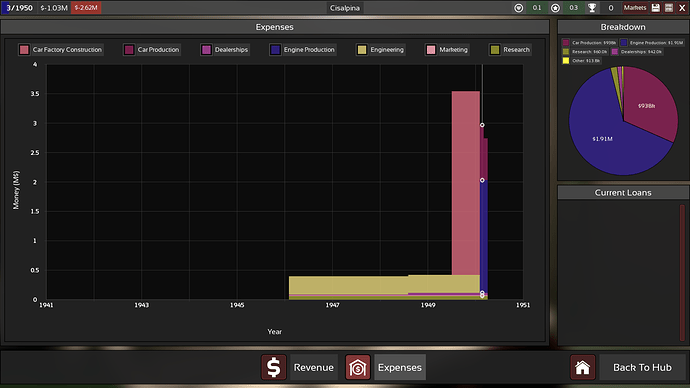Click the $-1.03M balance value
This screenshot has width=690, height=388.
(54, 7)
